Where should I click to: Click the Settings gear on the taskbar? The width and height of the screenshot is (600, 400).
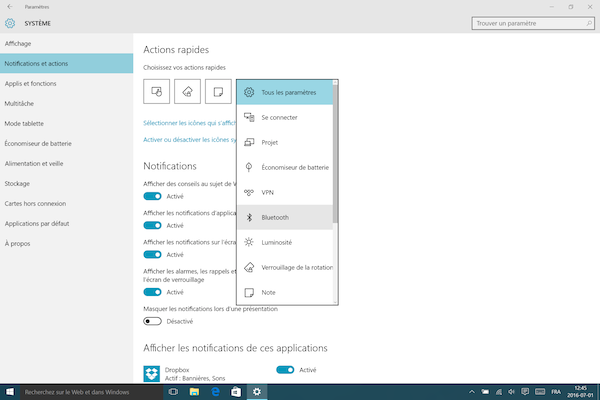tap(257, 392)
